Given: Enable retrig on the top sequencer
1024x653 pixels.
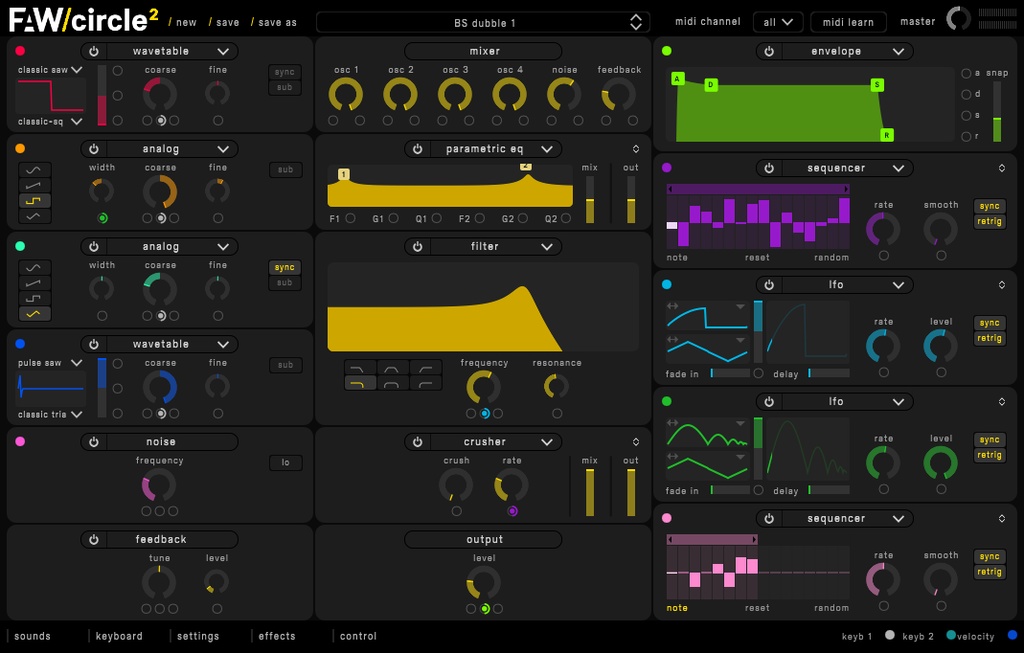Looking at the screenshot, I should pyautogui.click(x=989, y=221).
